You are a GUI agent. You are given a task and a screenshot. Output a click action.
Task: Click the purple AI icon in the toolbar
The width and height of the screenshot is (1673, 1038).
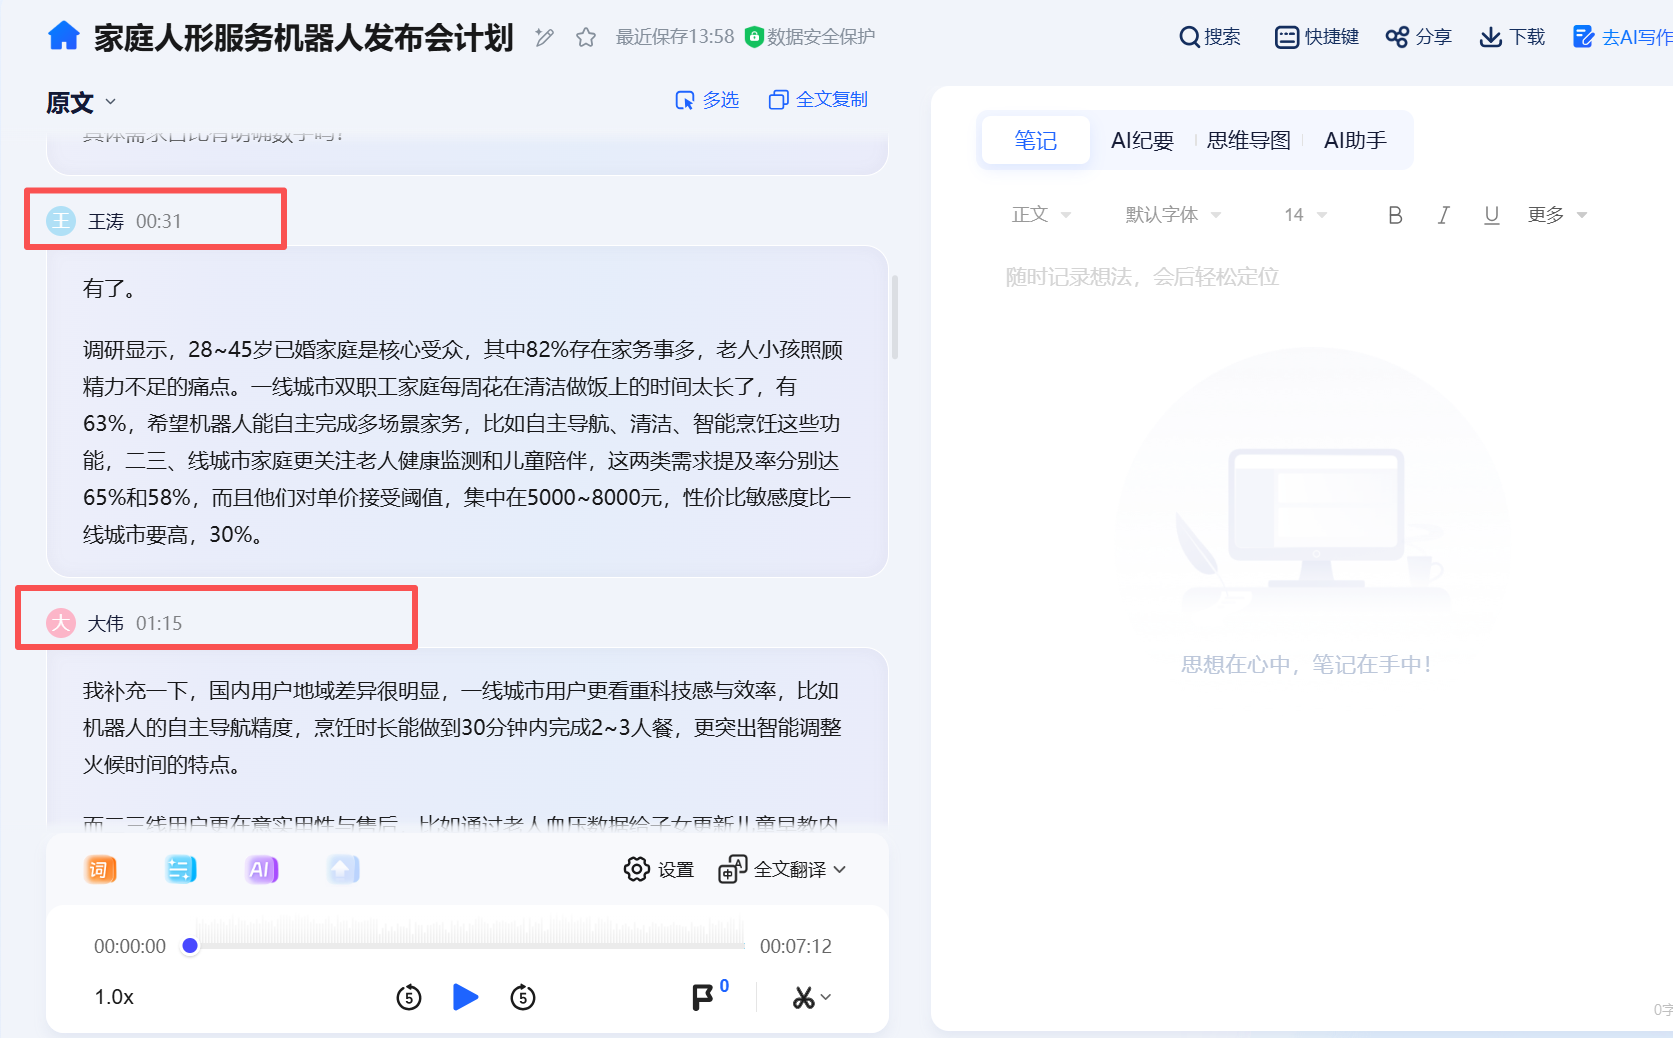coord(261,869)
